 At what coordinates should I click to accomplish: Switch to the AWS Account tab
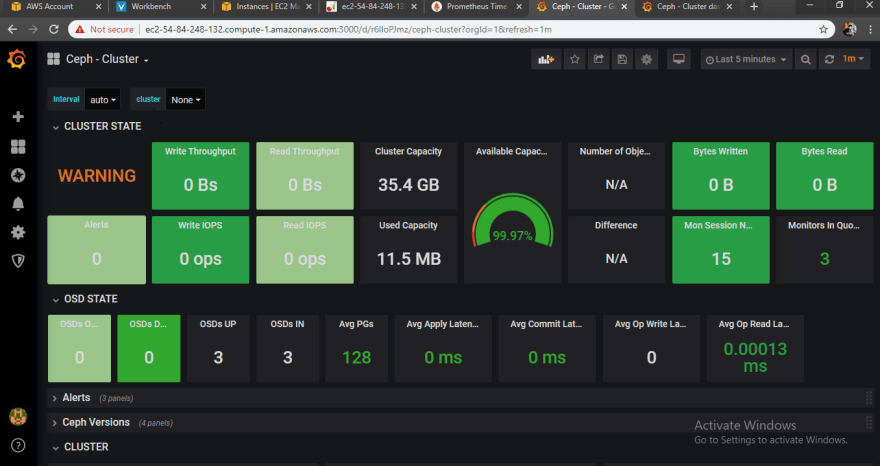(49, 7)
